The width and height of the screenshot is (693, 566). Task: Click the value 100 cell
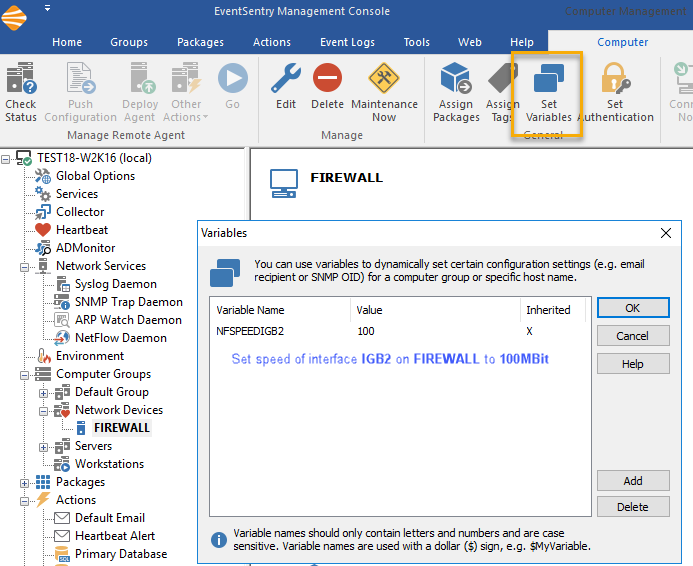366,331
